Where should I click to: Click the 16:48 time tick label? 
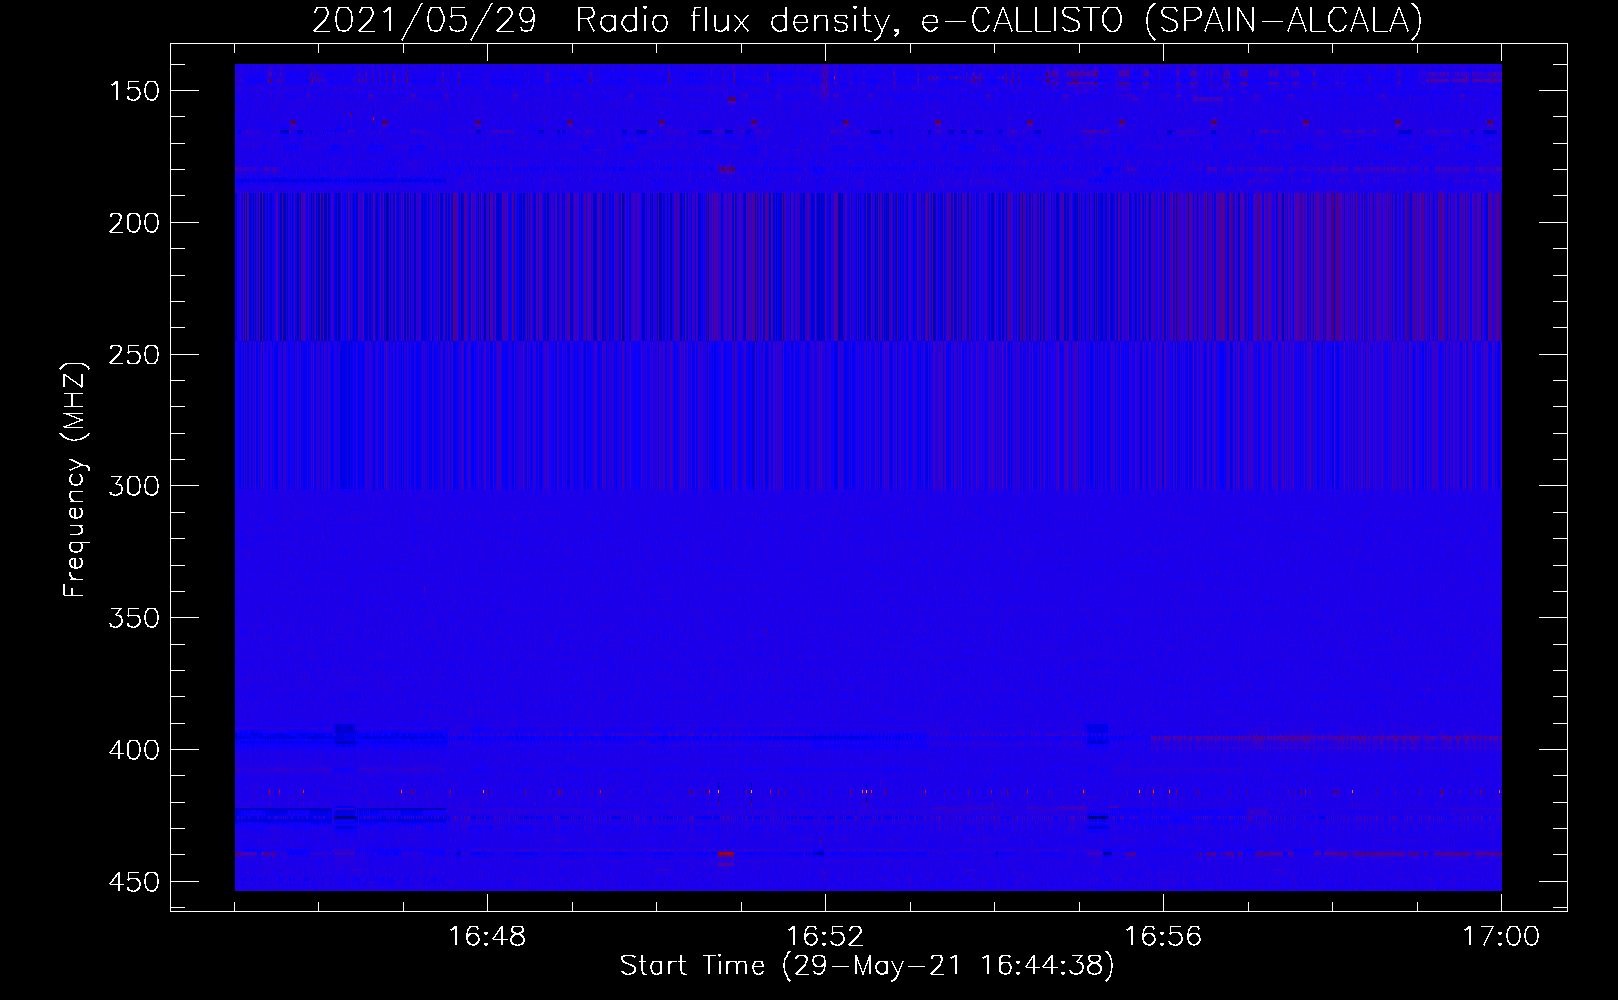pos(487,937)
